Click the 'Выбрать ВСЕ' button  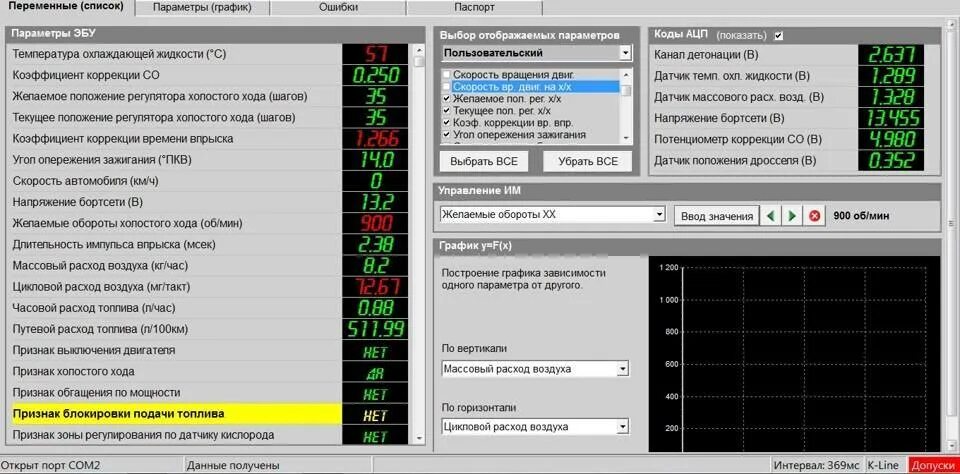tap(484, 162)
